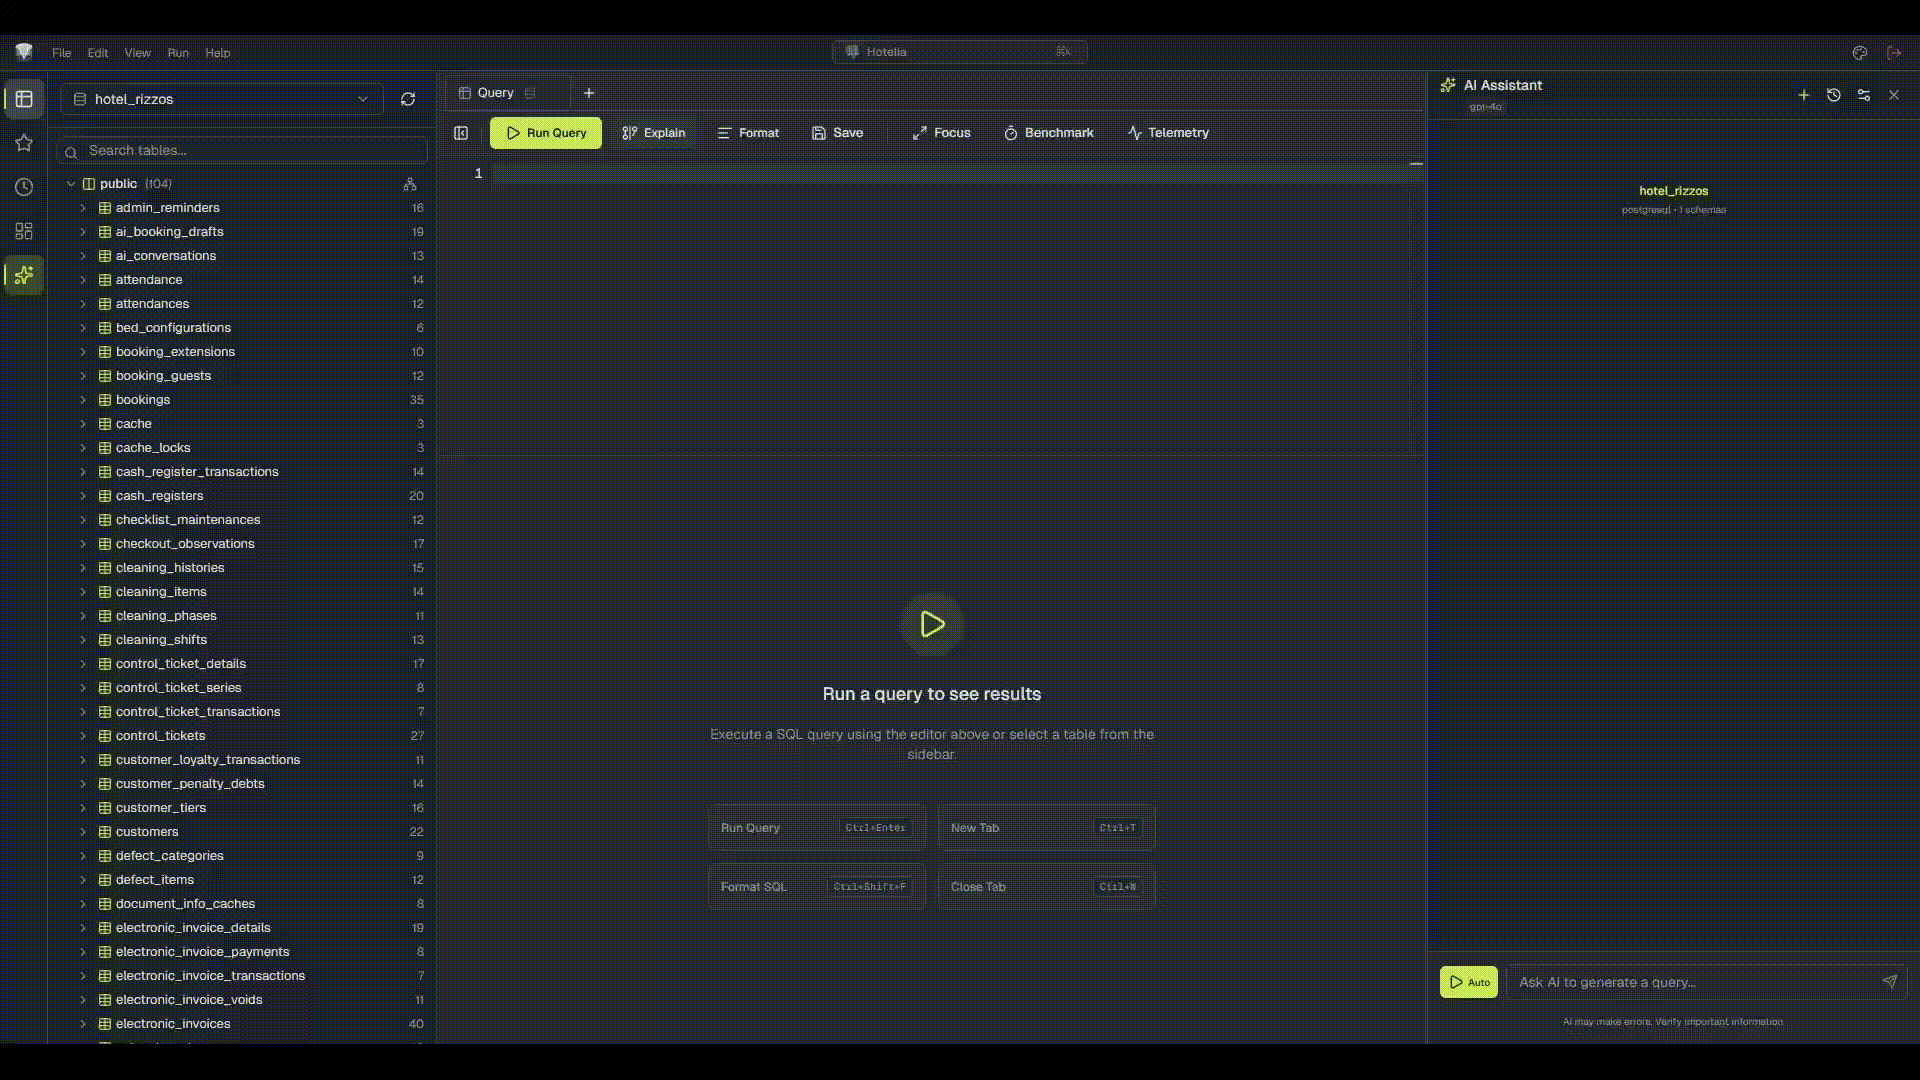Start a new AI Assistant chat with plus icon

point(1804,95)
